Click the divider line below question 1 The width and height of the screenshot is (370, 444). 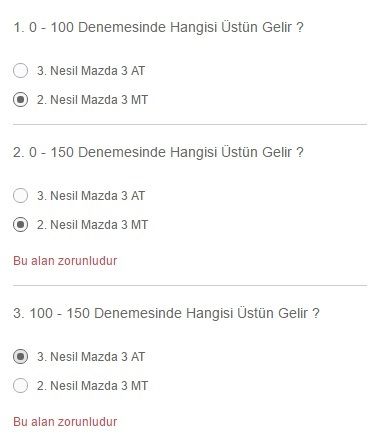tap(190, 124)
